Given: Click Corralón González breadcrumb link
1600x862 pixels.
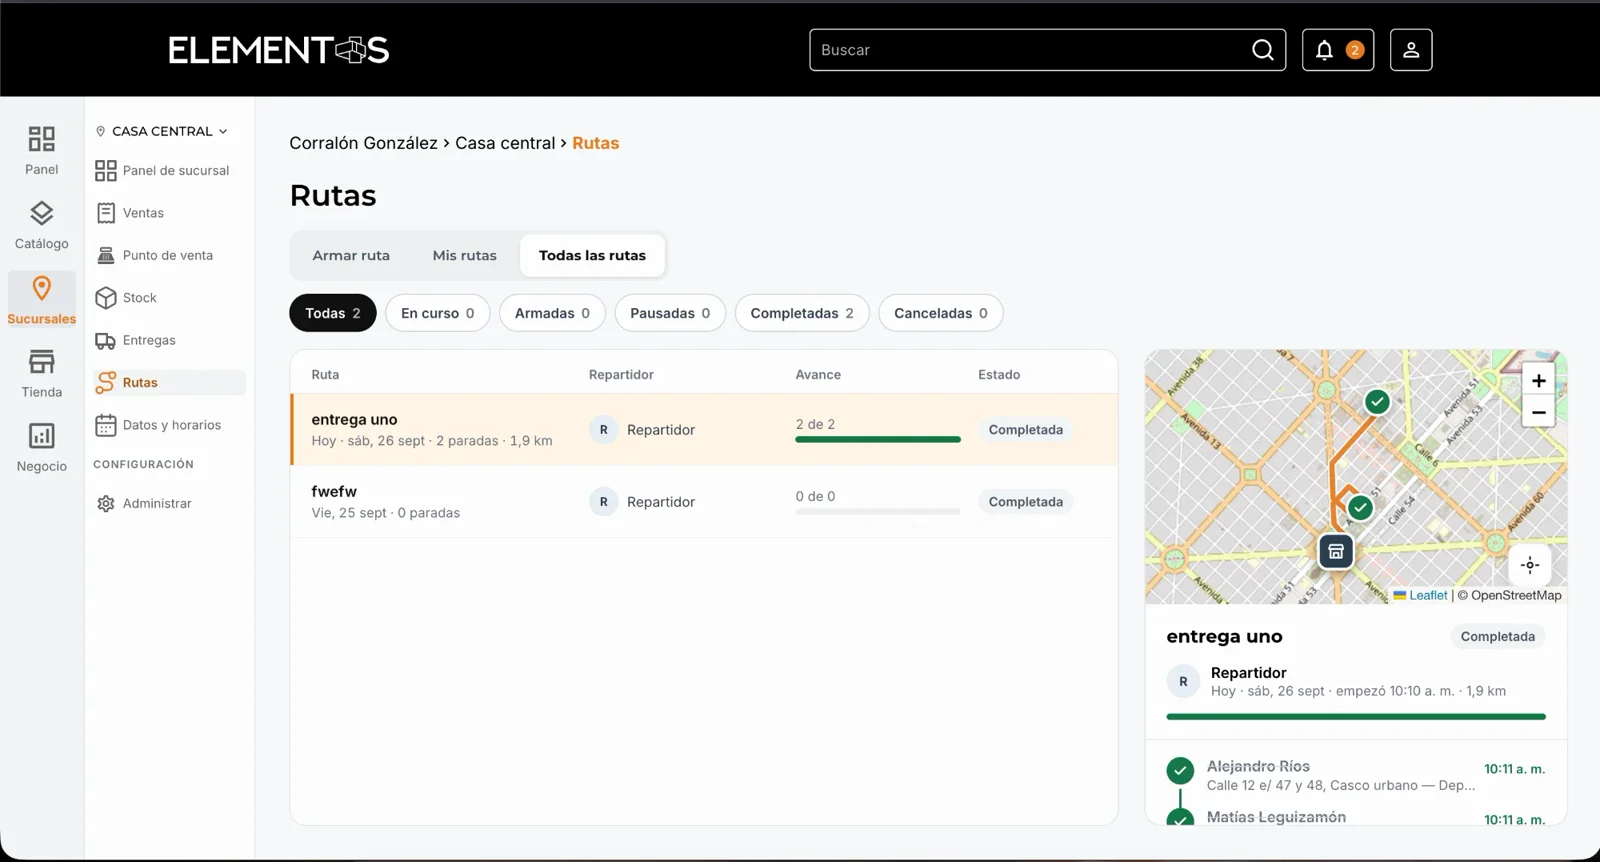Looking at the screenshot, I should click(363, 143).
